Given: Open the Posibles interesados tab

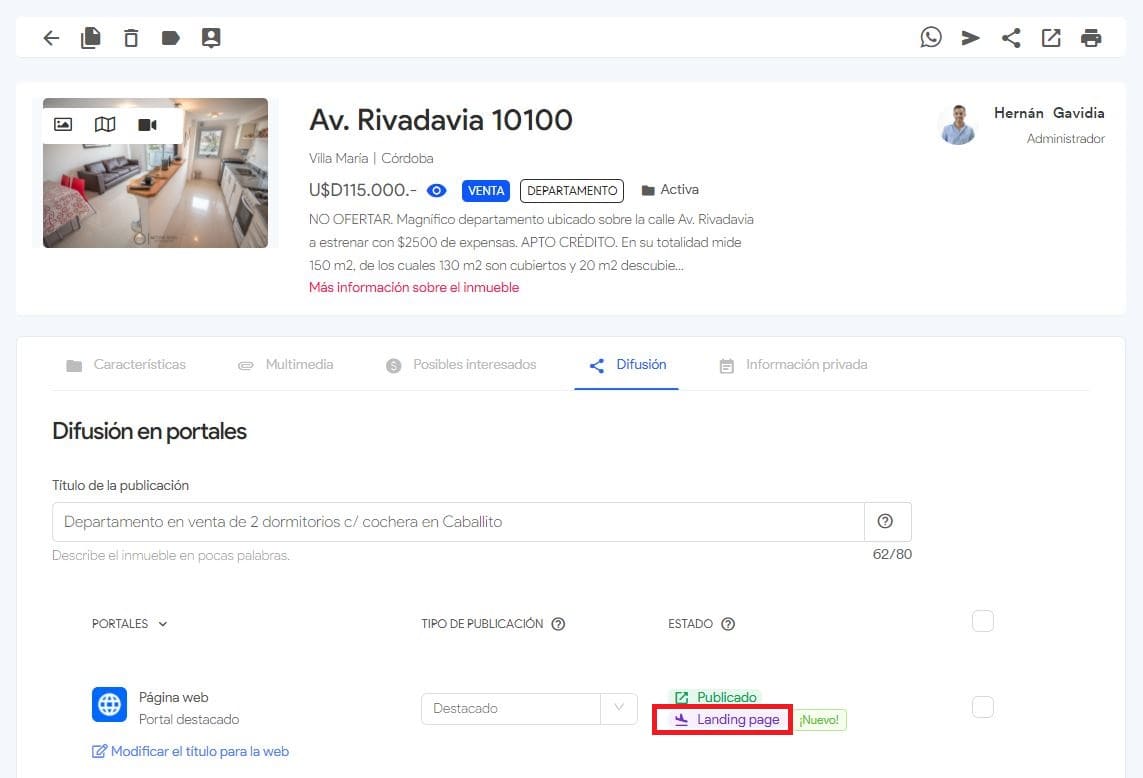Looking at the screenshot, I should (x=461, y=365).
